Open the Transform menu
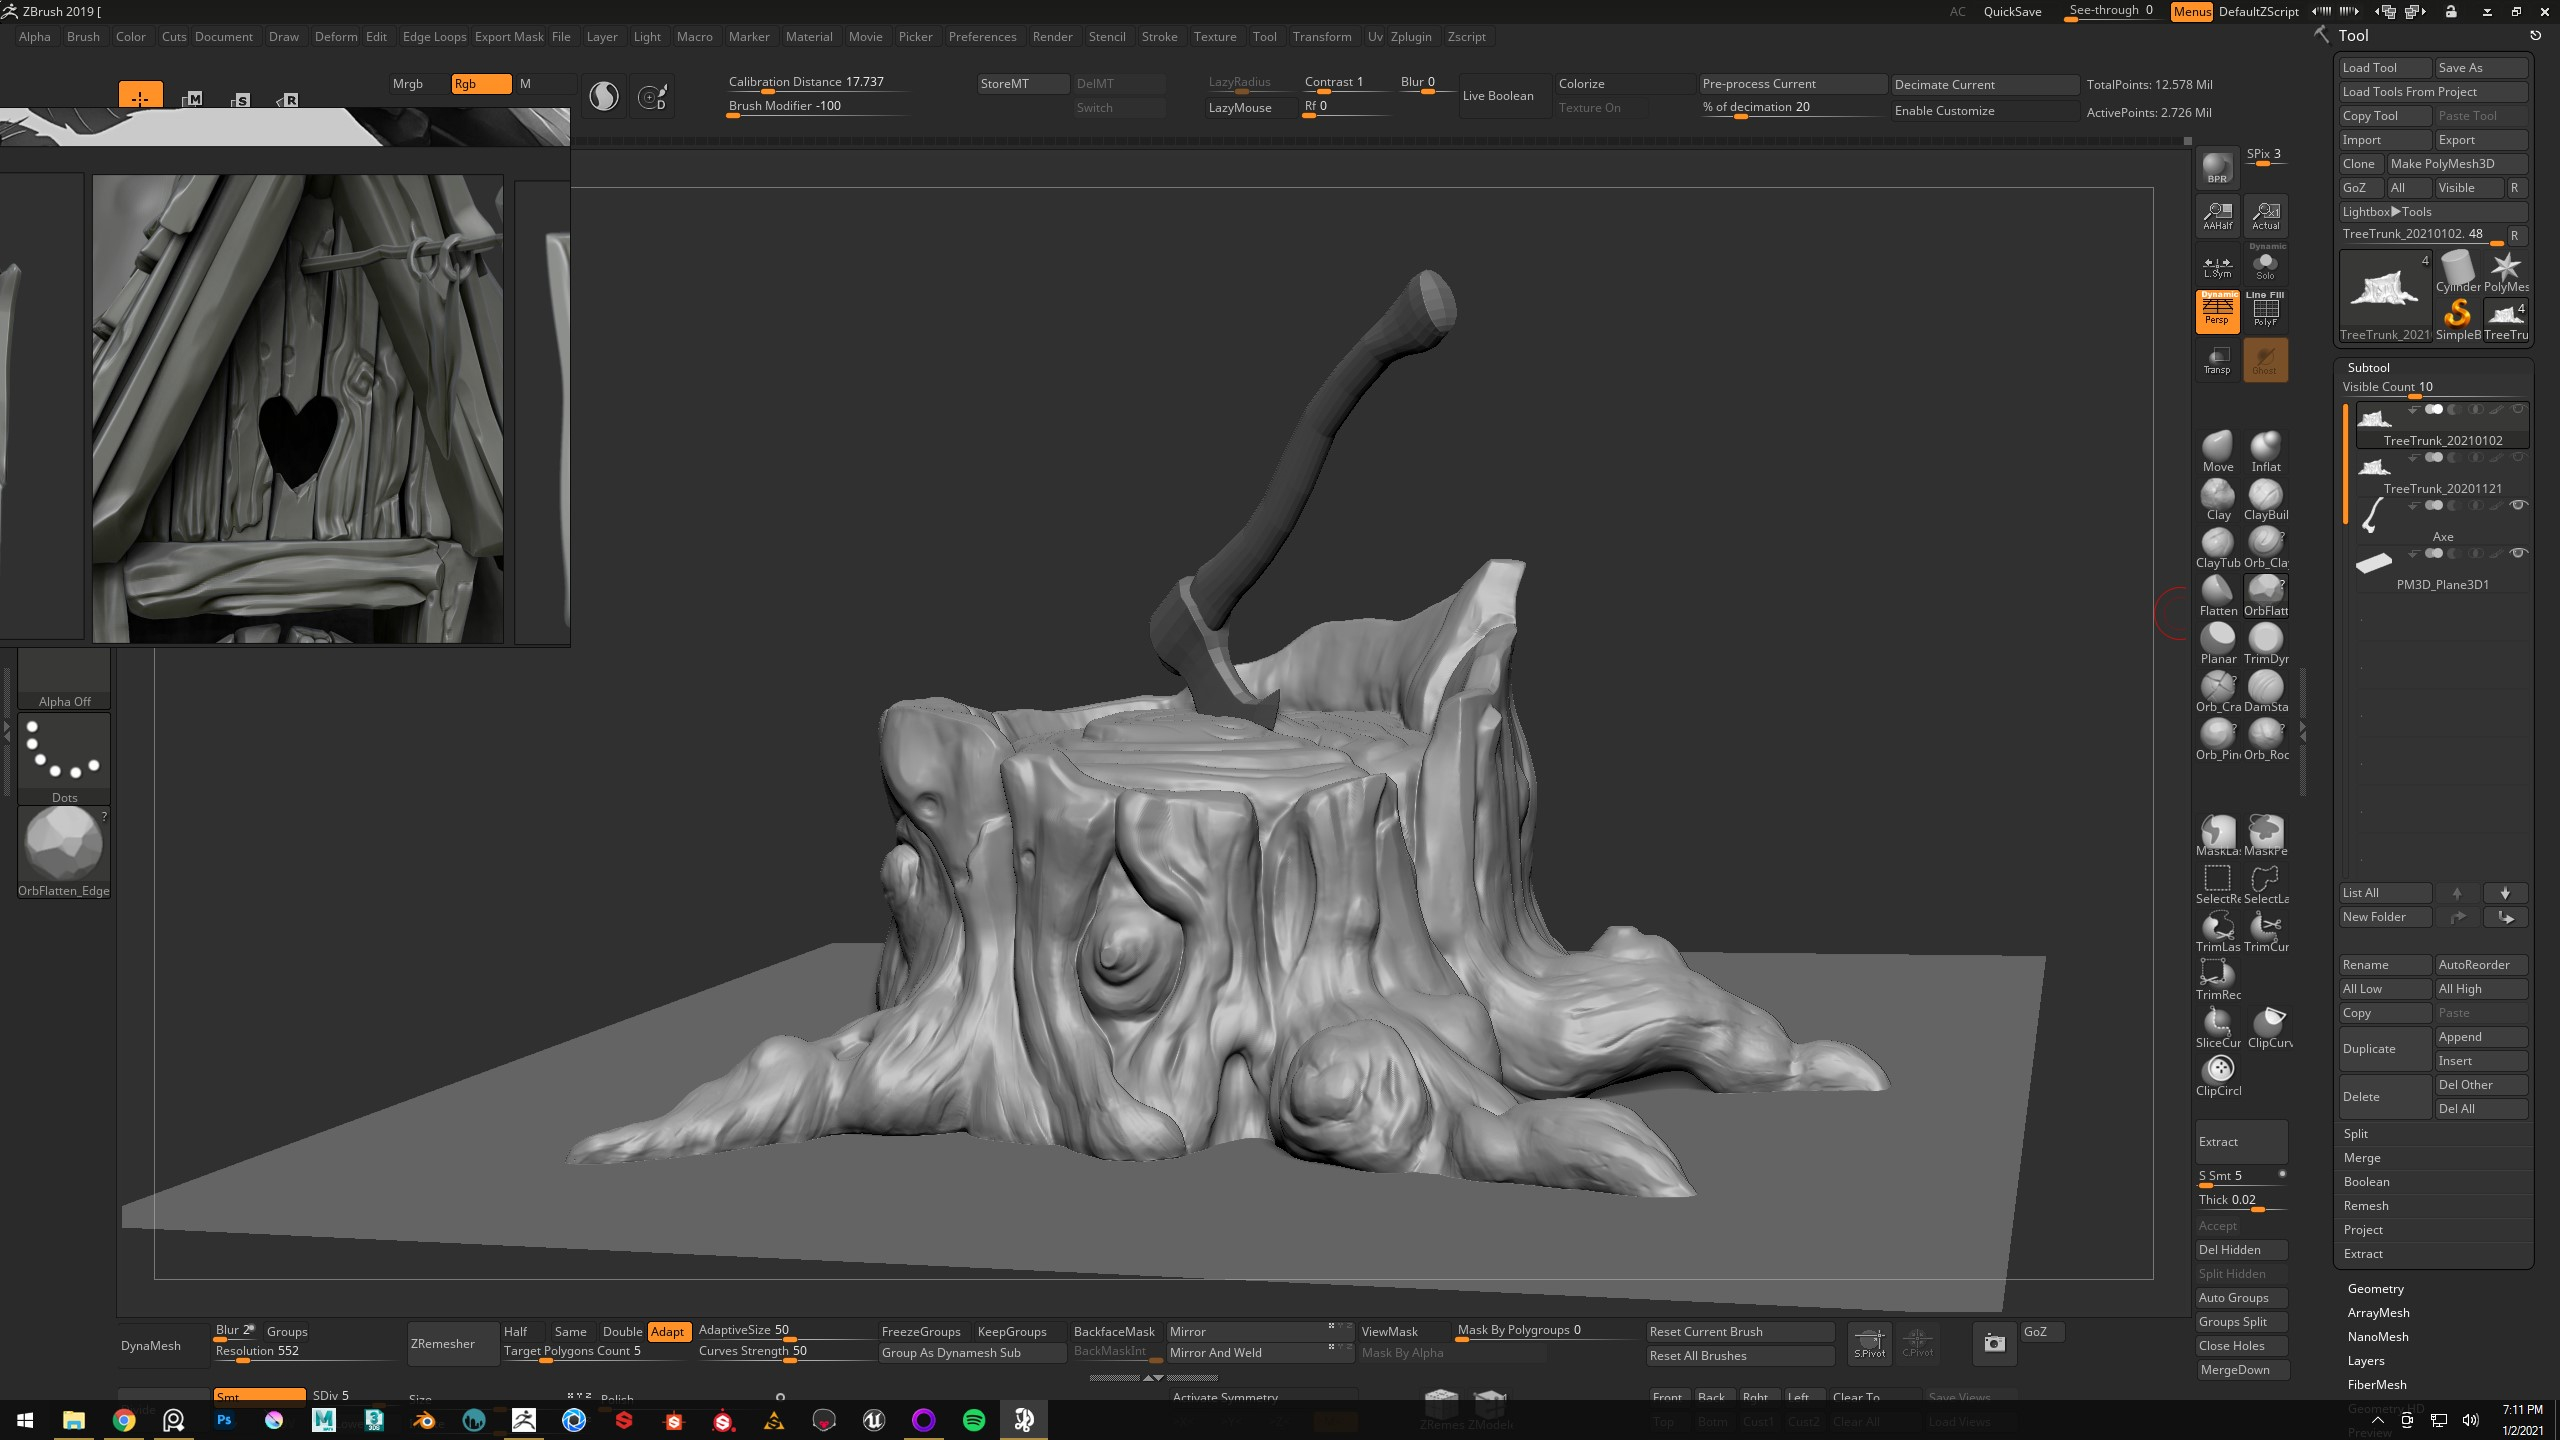The image size is (2560, 1440). (1321, 37)
